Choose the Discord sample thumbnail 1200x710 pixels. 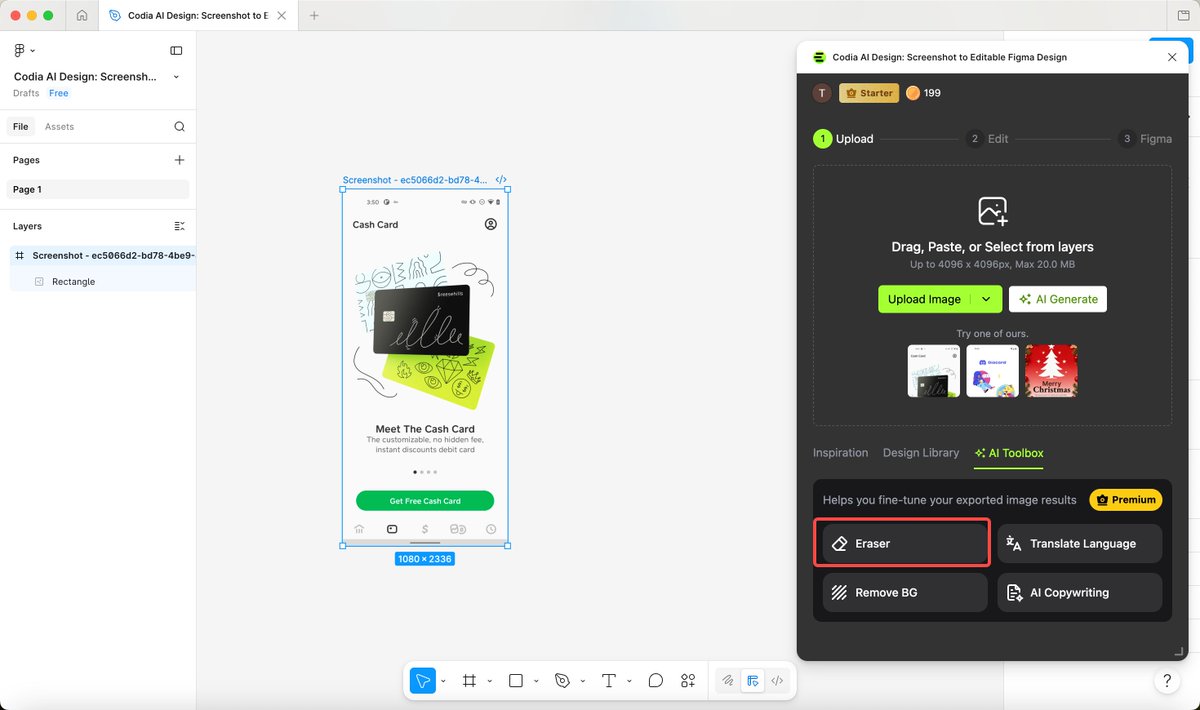(x=992, y=371)
